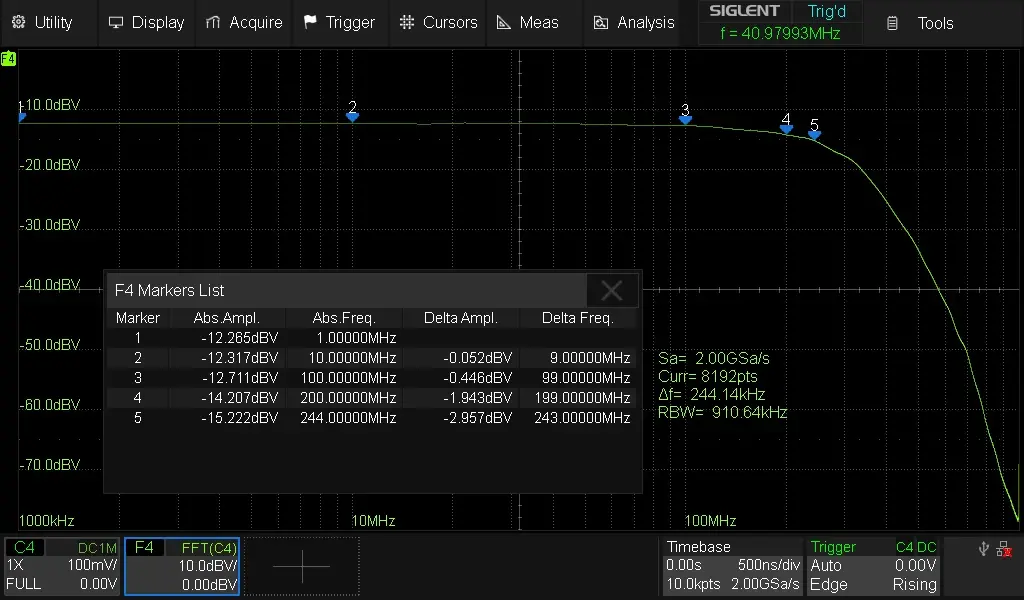Select the C4 channel descriptor box
The image size is (1024, 600).
[62, 566]
